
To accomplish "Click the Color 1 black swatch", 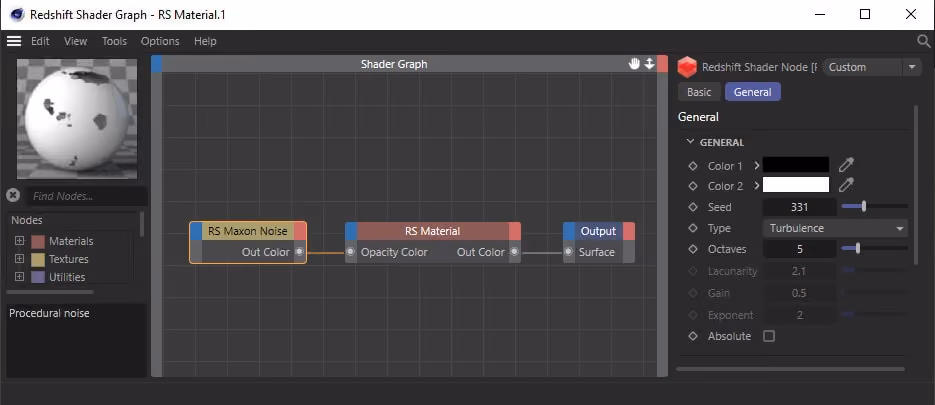I will (x=795, y=165).
